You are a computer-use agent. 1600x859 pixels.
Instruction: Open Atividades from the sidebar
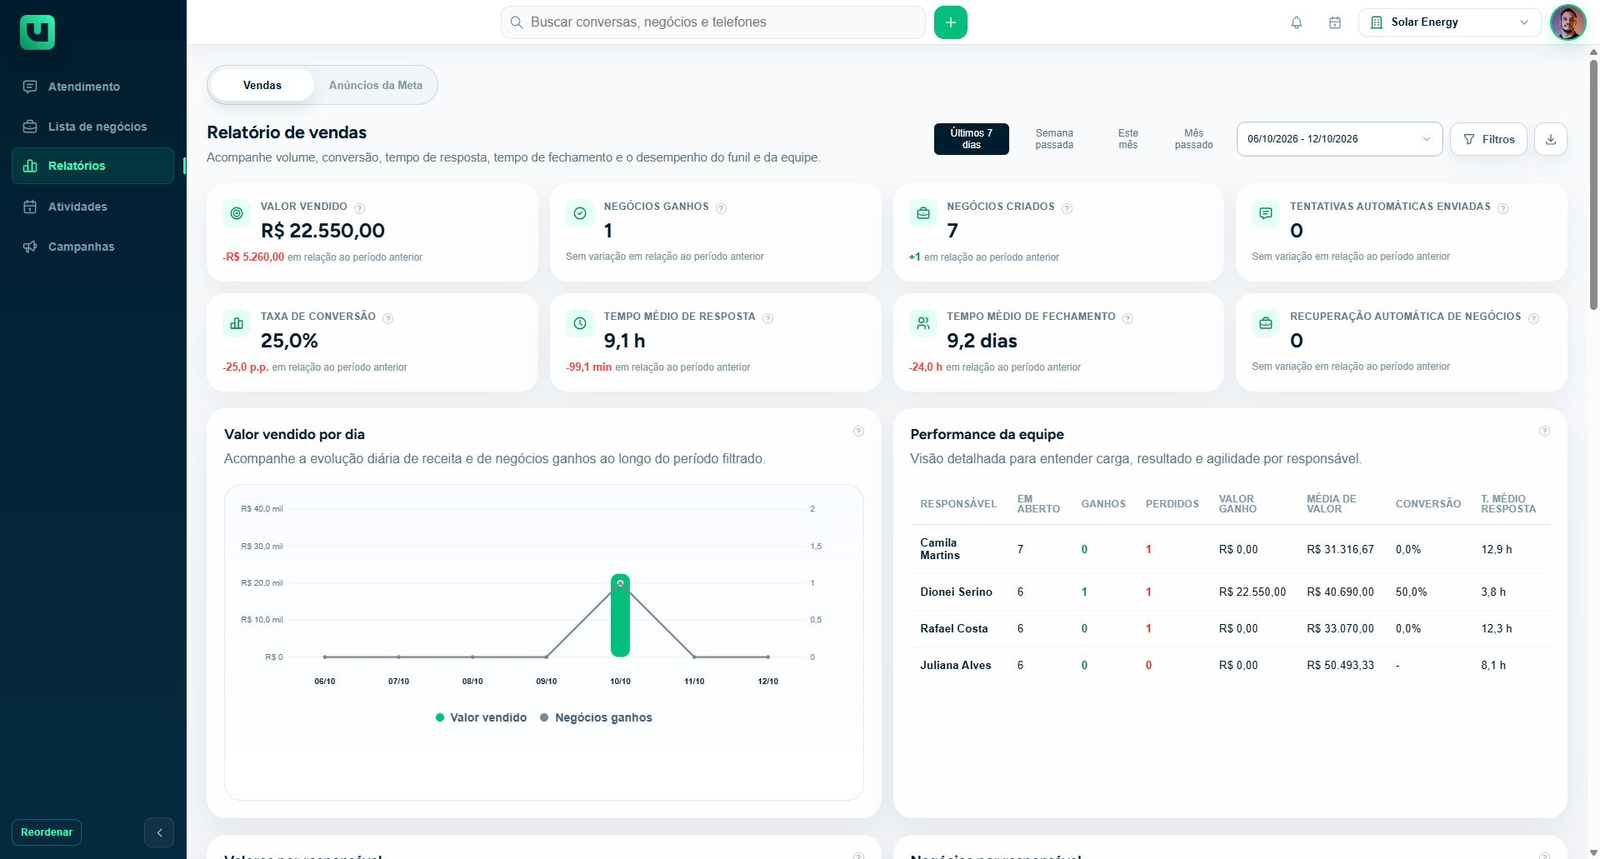point(93,207)
